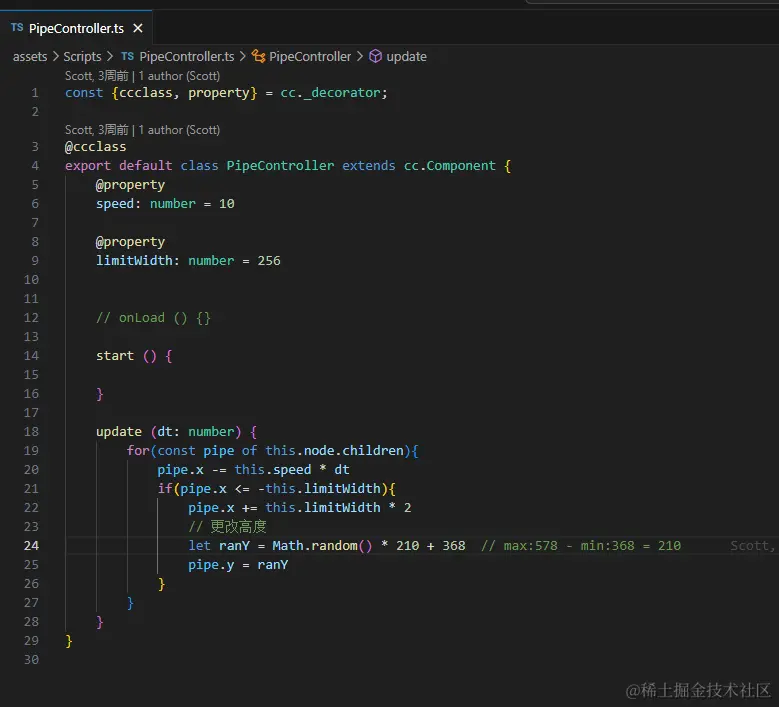Click the start method name

(115, 356)
